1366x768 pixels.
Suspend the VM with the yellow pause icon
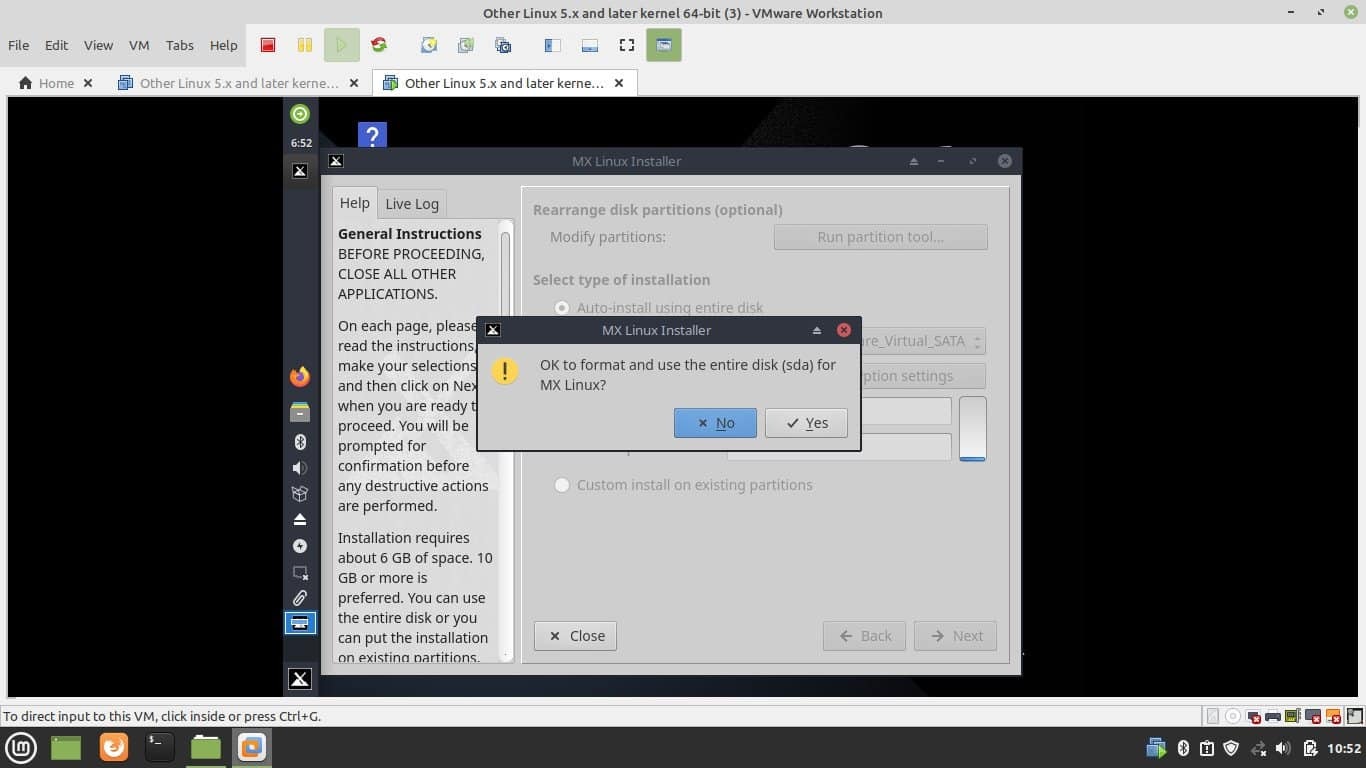pos(305,45)
